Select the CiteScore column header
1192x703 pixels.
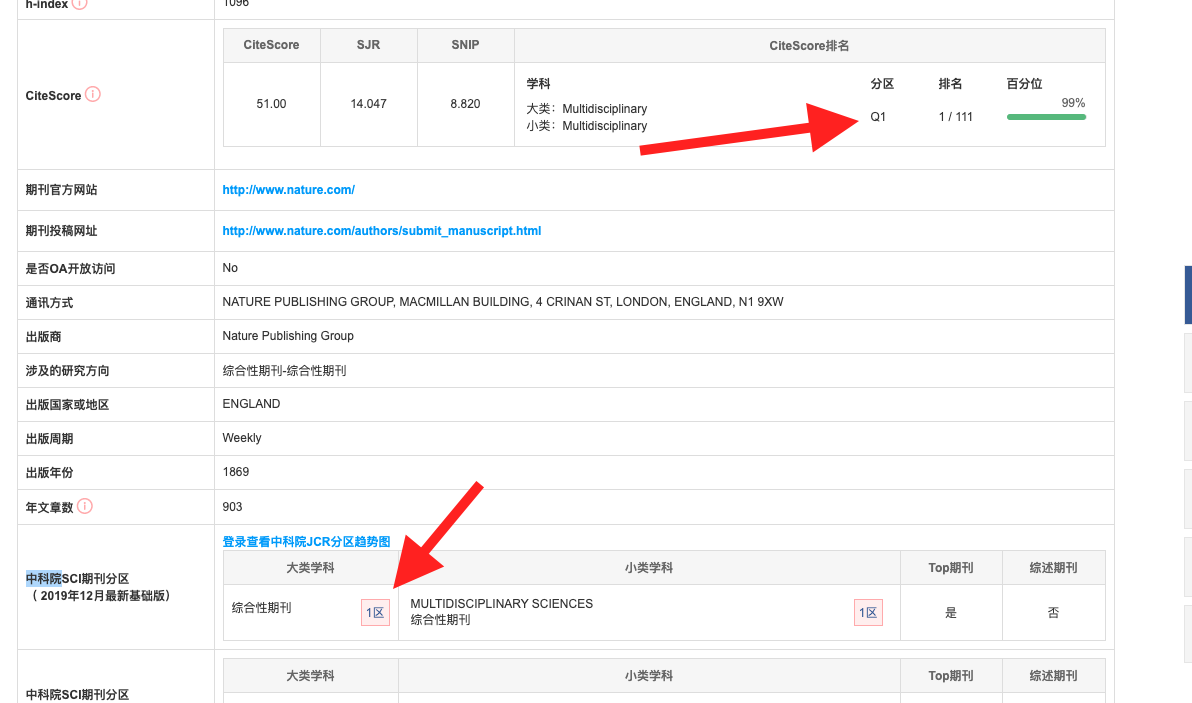[x=271, y=45]
